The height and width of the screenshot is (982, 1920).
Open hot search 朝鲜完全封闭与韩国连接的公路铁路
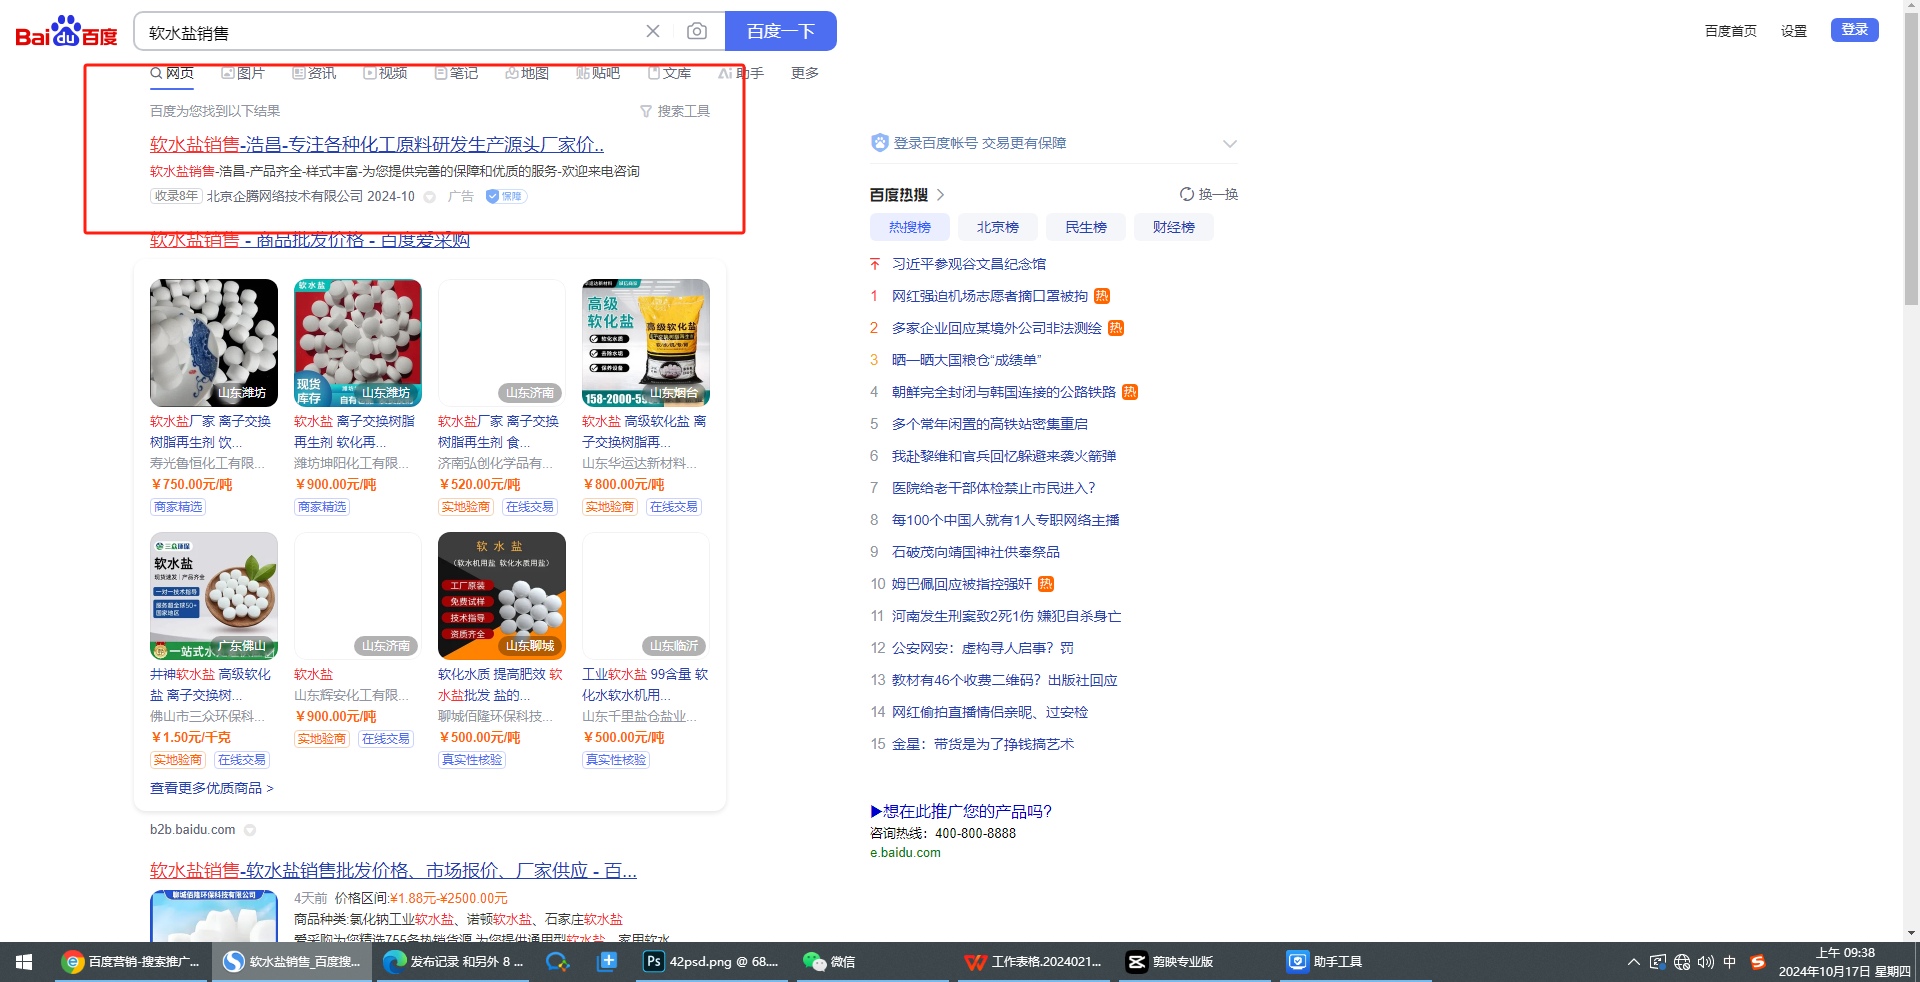pyautogui.click(x=1004, y=392)
